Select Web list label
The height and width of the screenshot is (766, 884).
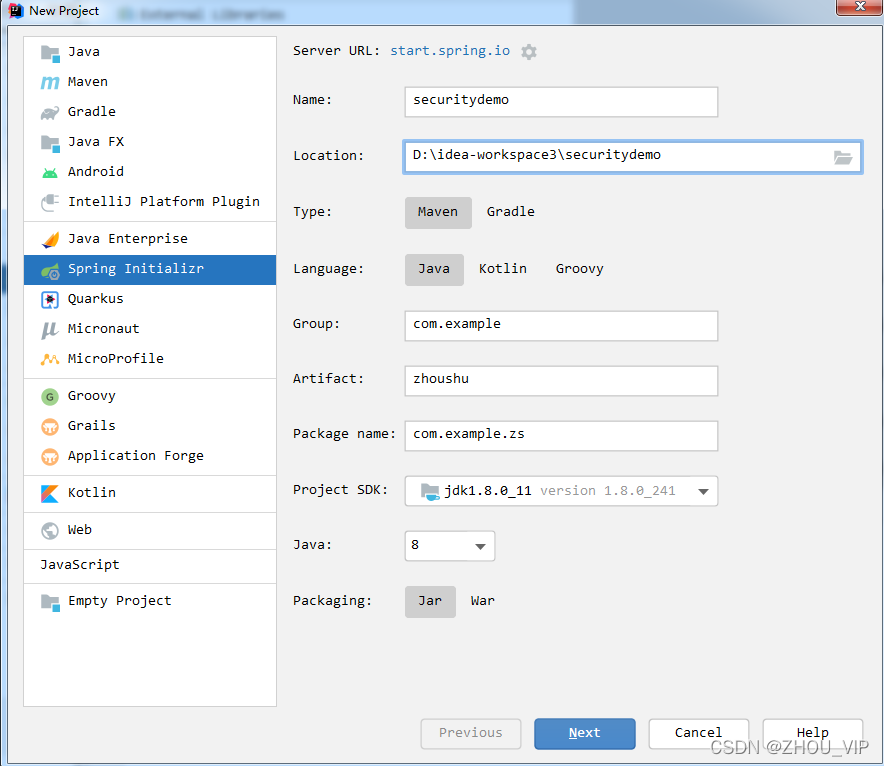79,530
